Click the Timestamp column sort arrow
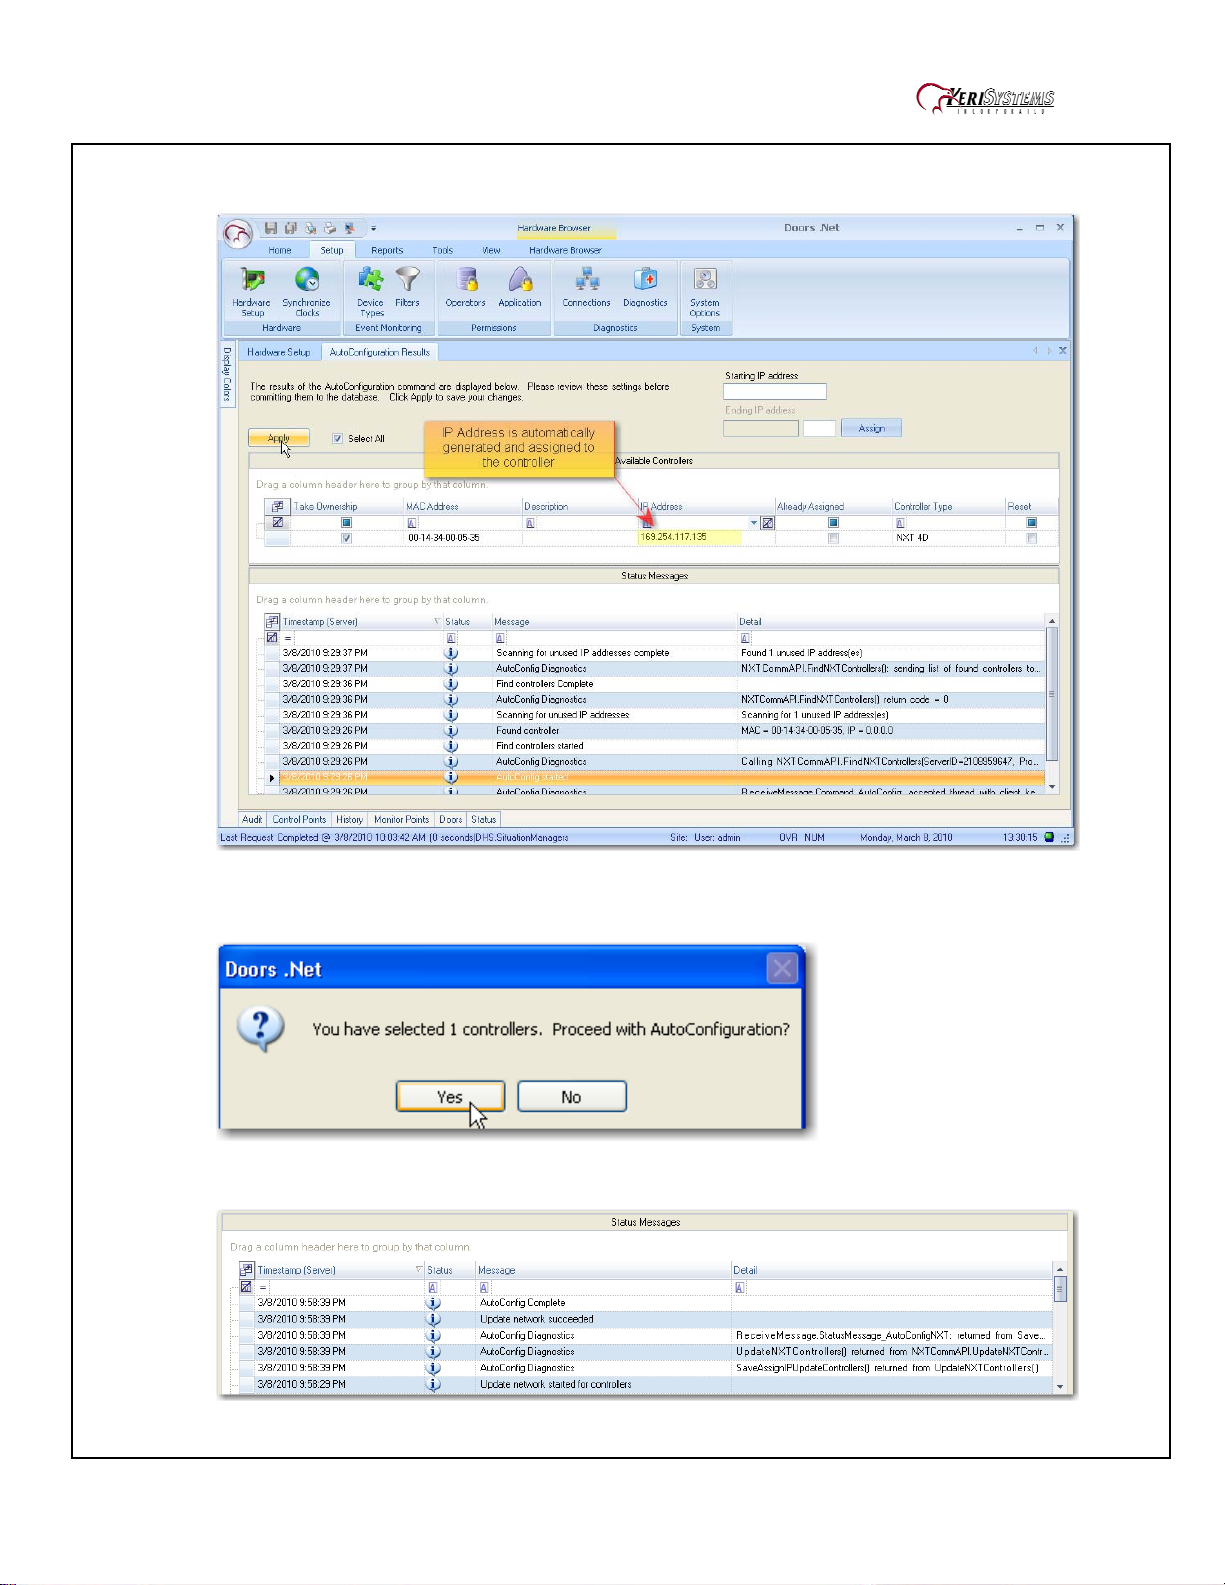1225x1585 pixels. pos(437,622)
